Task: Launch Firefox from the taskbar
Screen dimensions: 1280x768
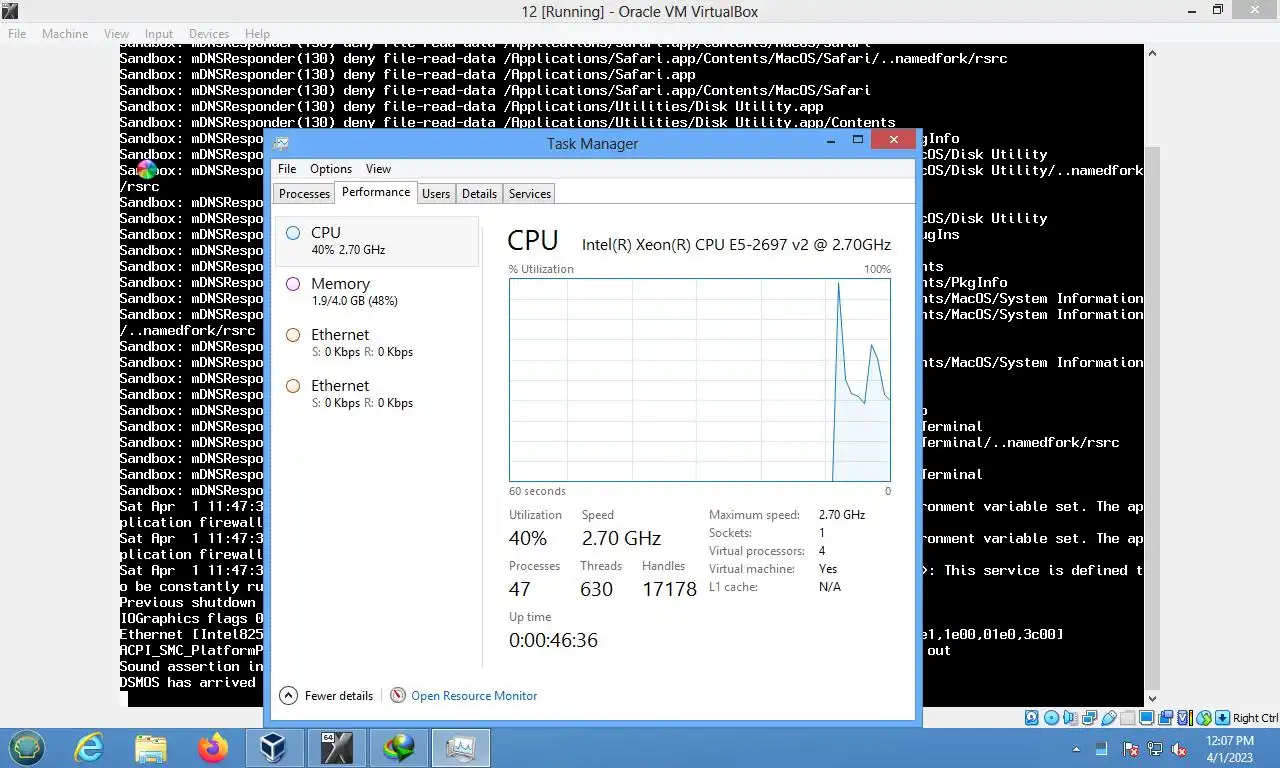Action: [213, 747]
